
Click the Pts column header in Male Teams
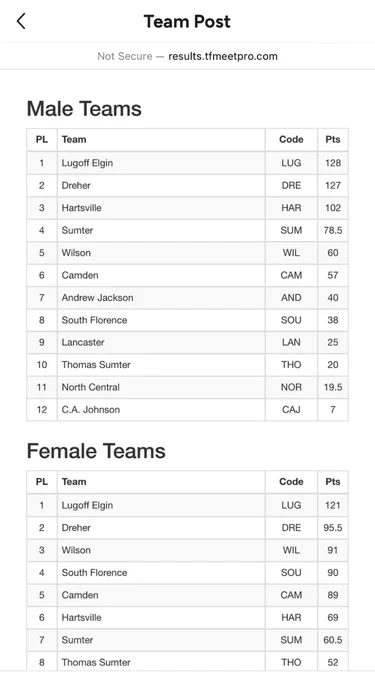pyautogui.click(x=333, y=140)
